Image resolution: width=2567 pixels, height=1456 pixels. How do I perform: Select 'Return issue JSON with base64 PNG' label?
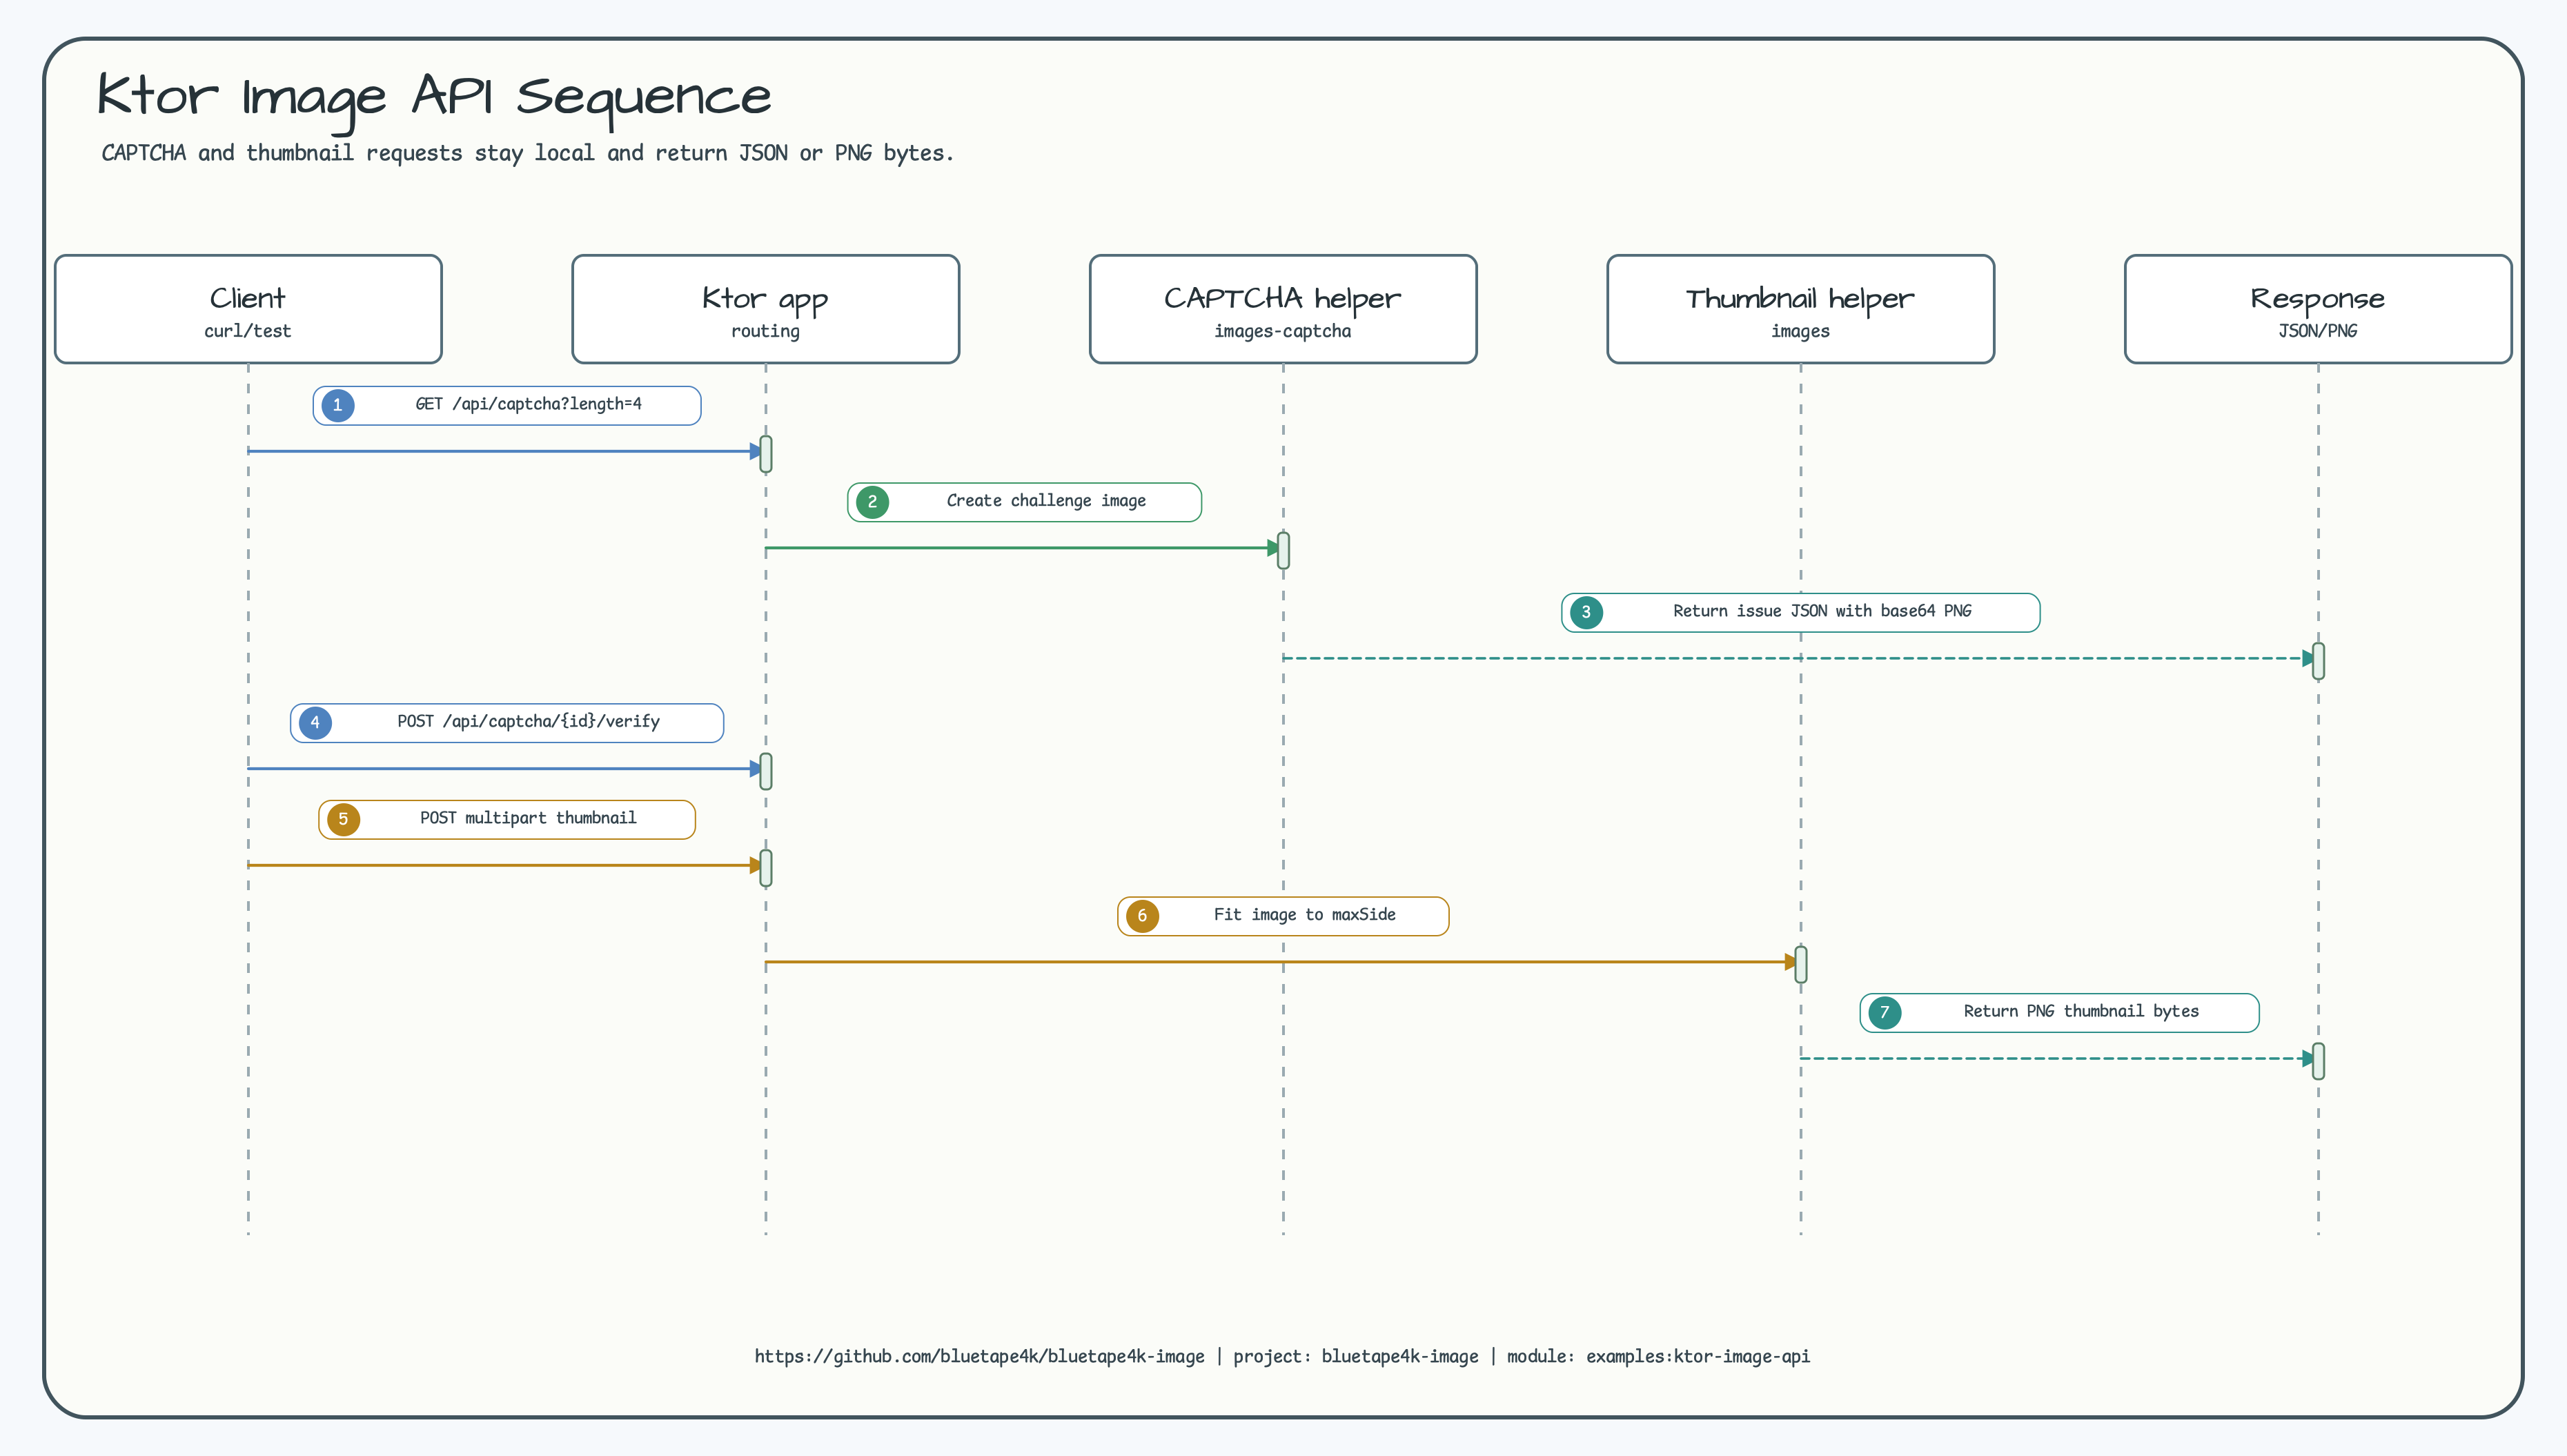[x=1800, y=612]
